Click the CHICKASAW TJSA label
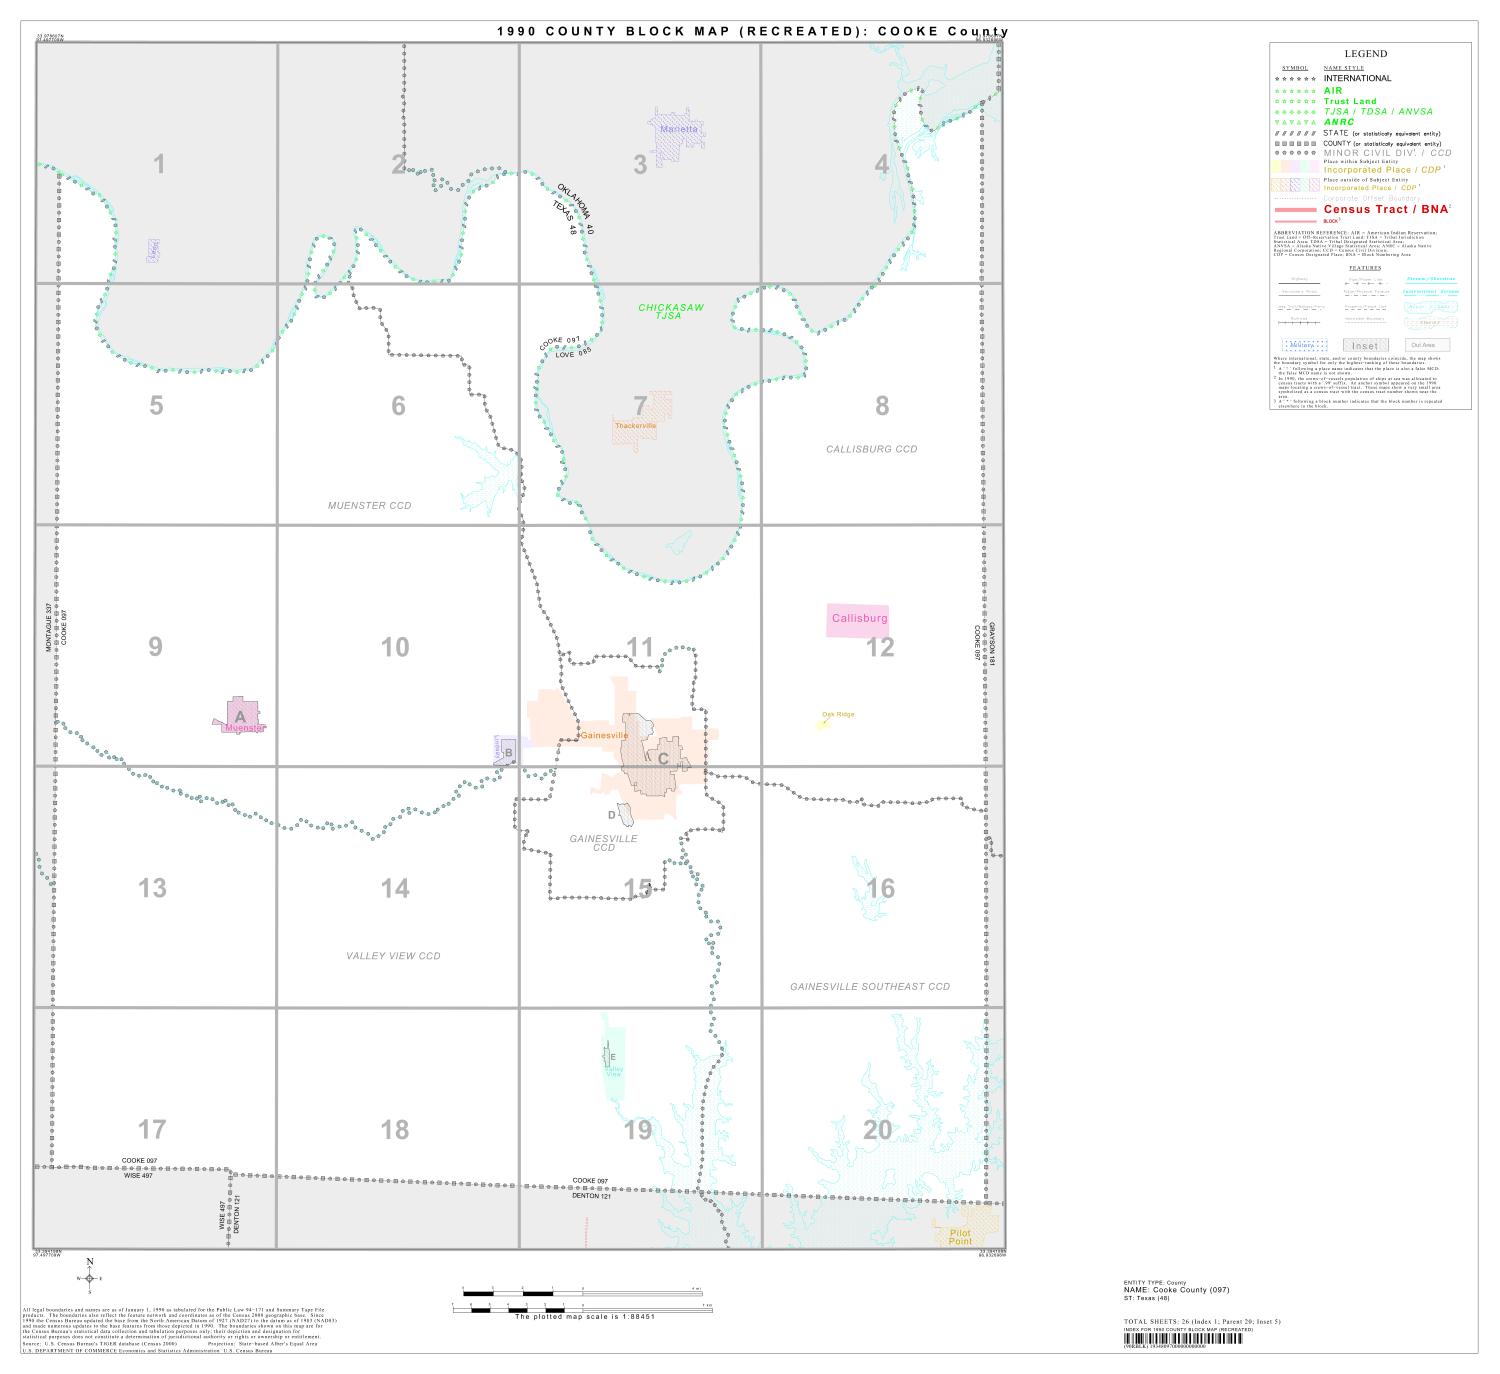The width and height of the screenshot is (1500, 1374). tap(672, 312)
